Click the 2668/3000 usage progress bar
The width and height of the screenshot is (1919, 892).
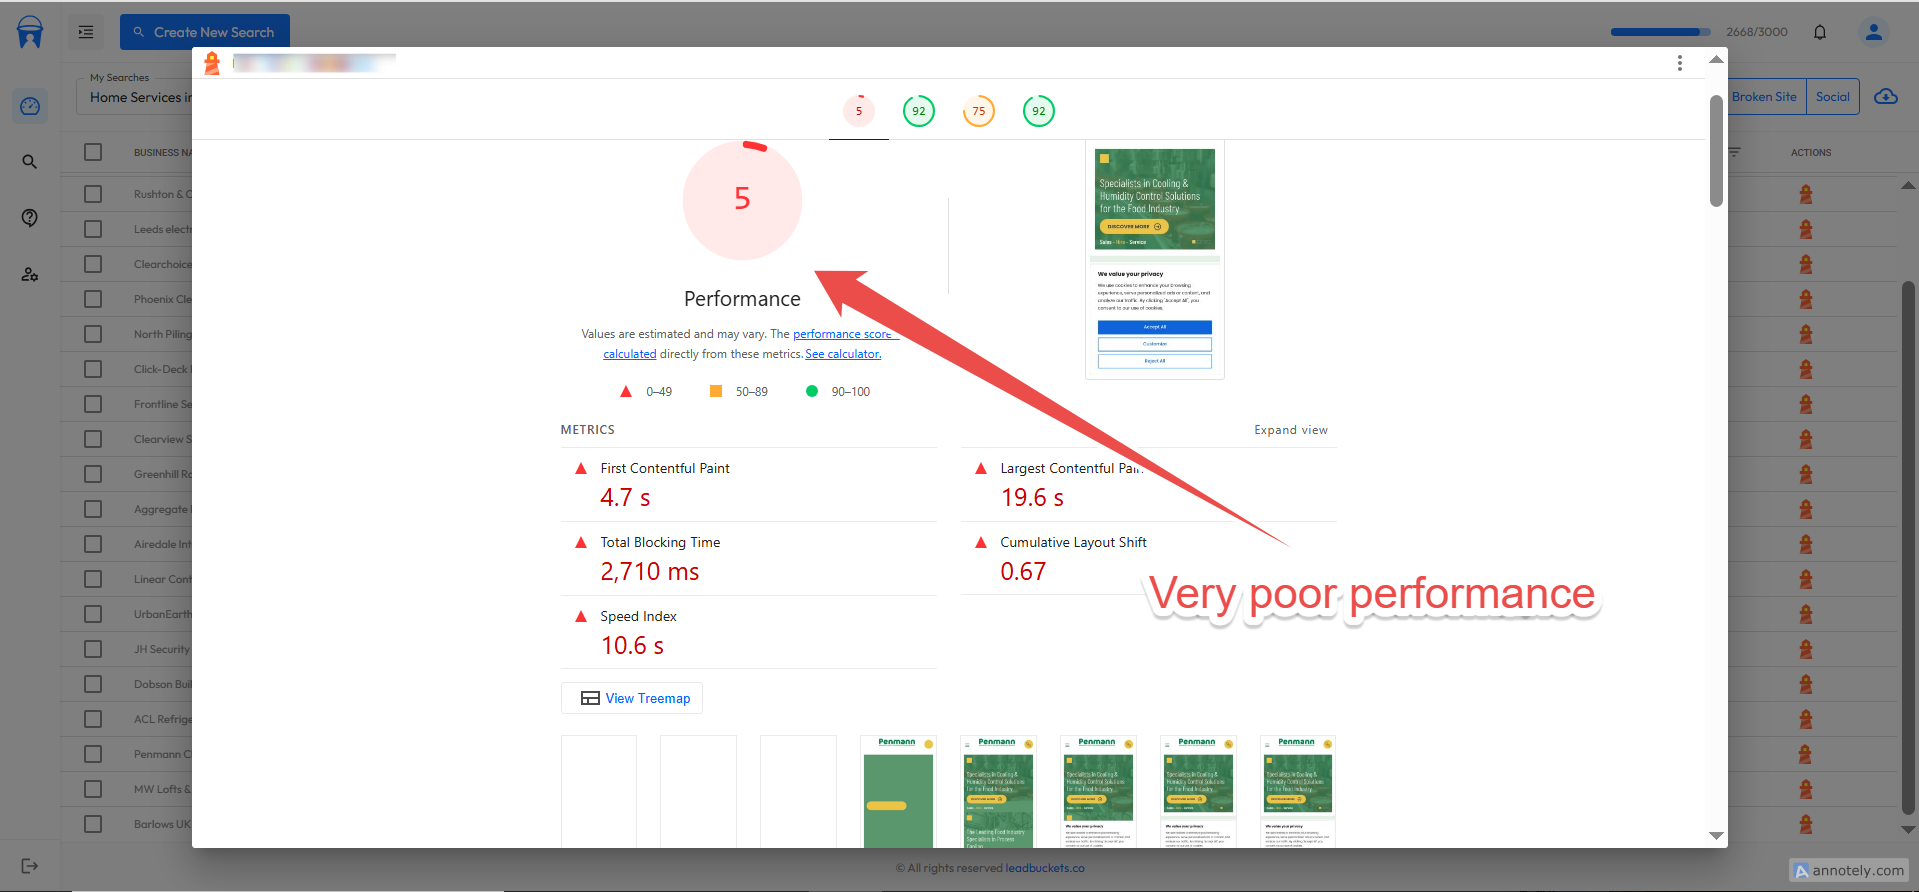[1660, 32]
